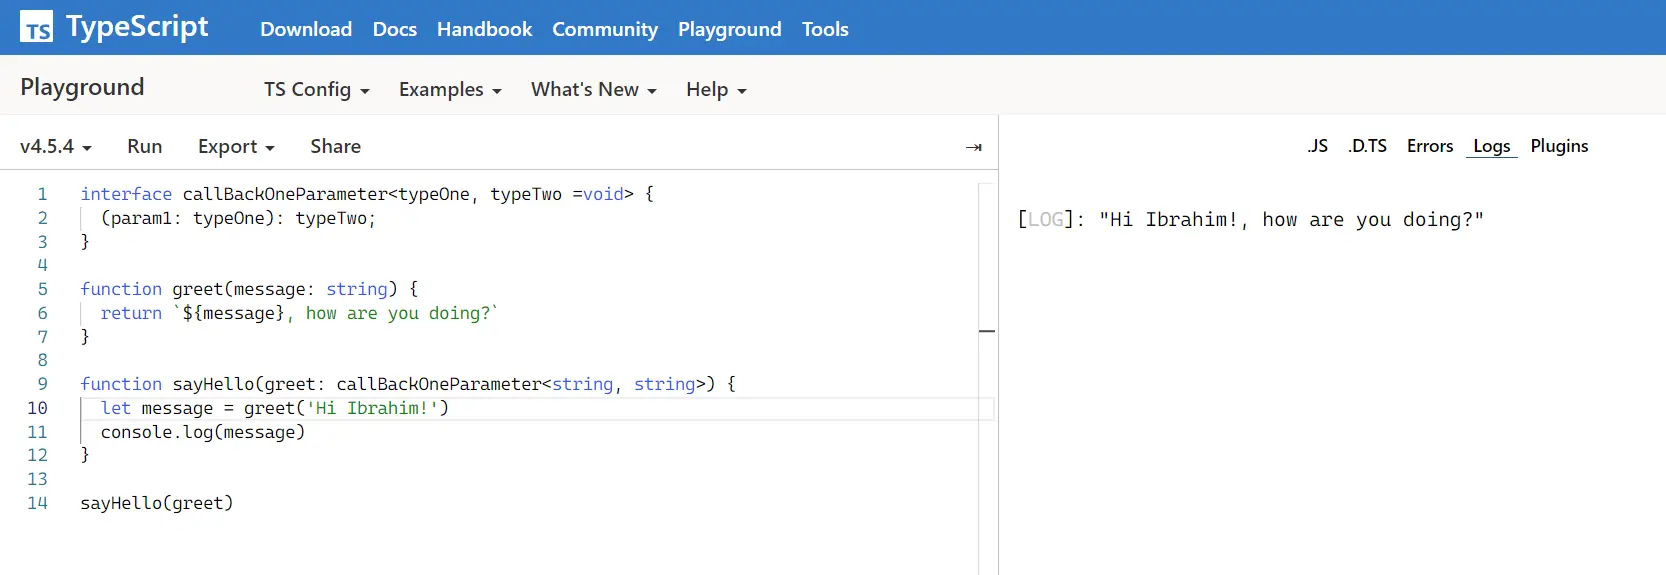Open Playground from top navigation

[730, 29]
